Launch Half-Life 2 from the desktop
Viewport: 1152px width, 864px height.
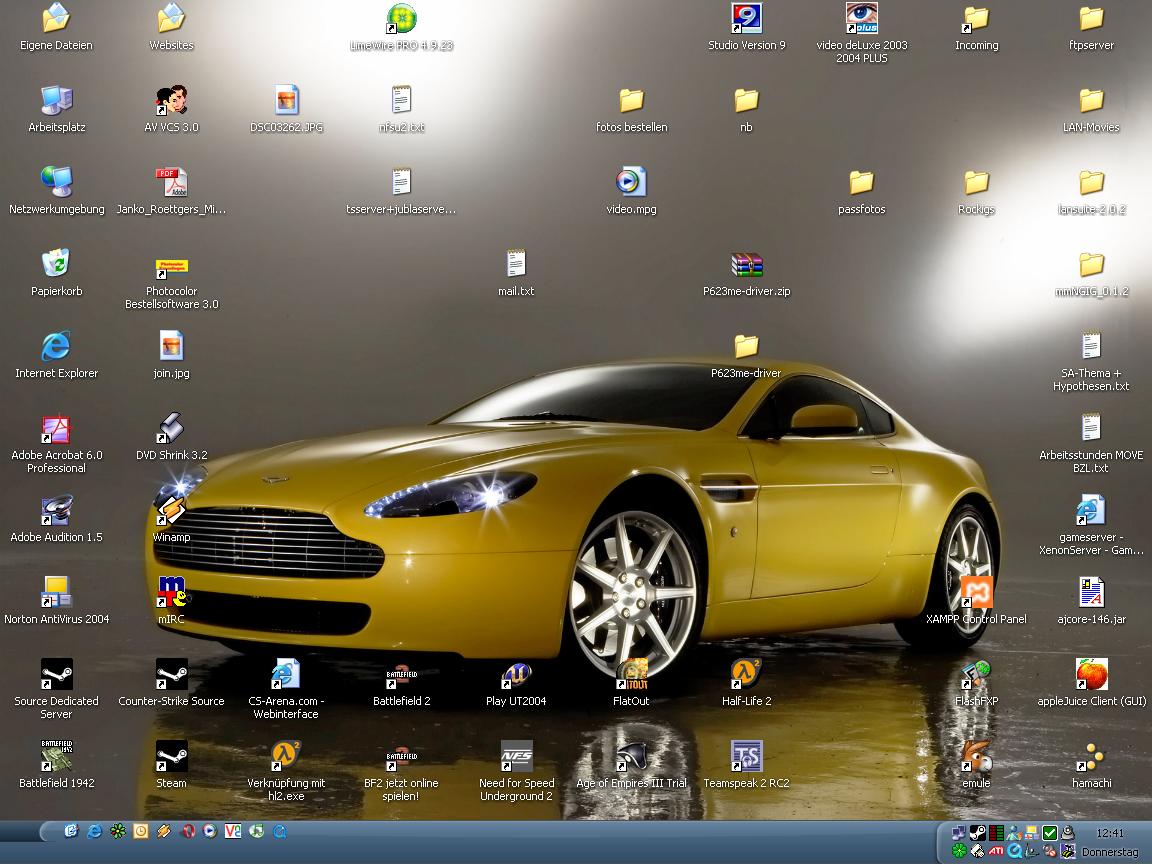pos(746,674)
